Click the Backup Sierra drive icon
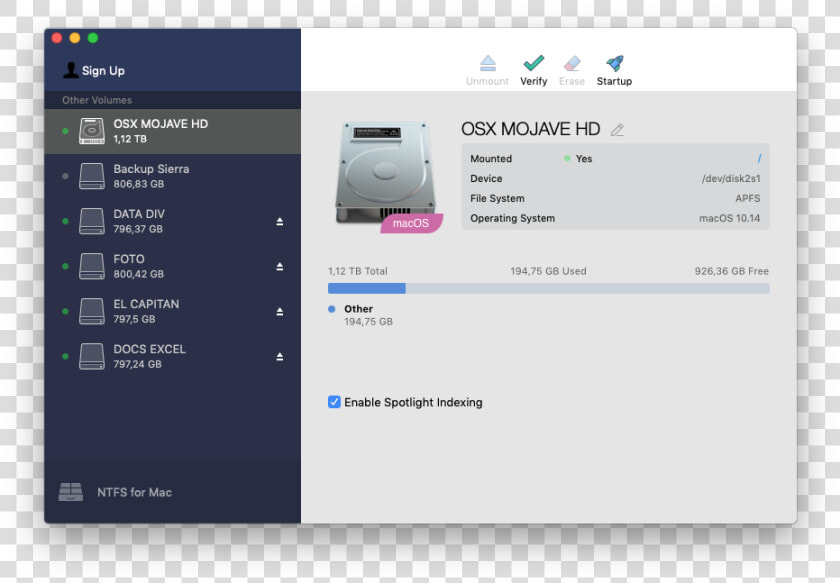The width and height of the screenshot is (840, 583). pos(92,176)
